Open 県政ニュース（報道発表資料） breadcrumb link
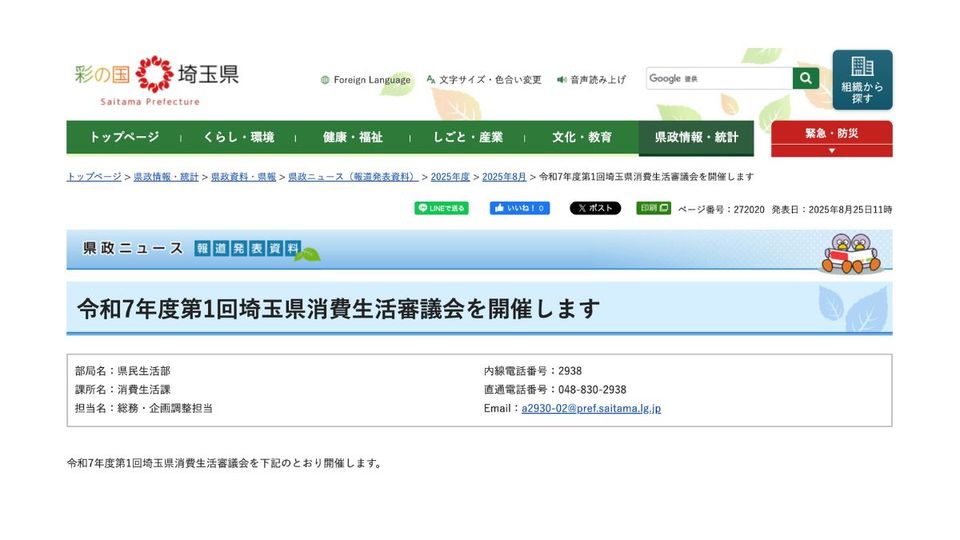Image resolution: width=960 pixels, height=540 pixels. pyautogui.click(x=353, y=177)
